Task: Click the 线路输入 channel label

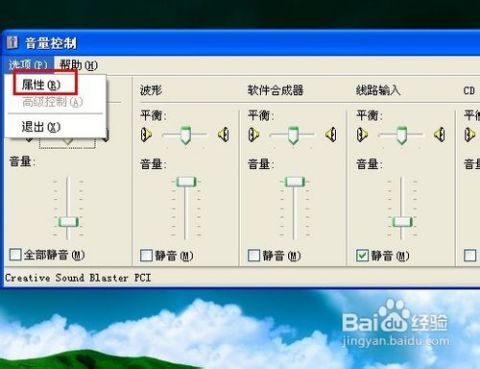Action: pyautogui.click(x=378, y=90)
